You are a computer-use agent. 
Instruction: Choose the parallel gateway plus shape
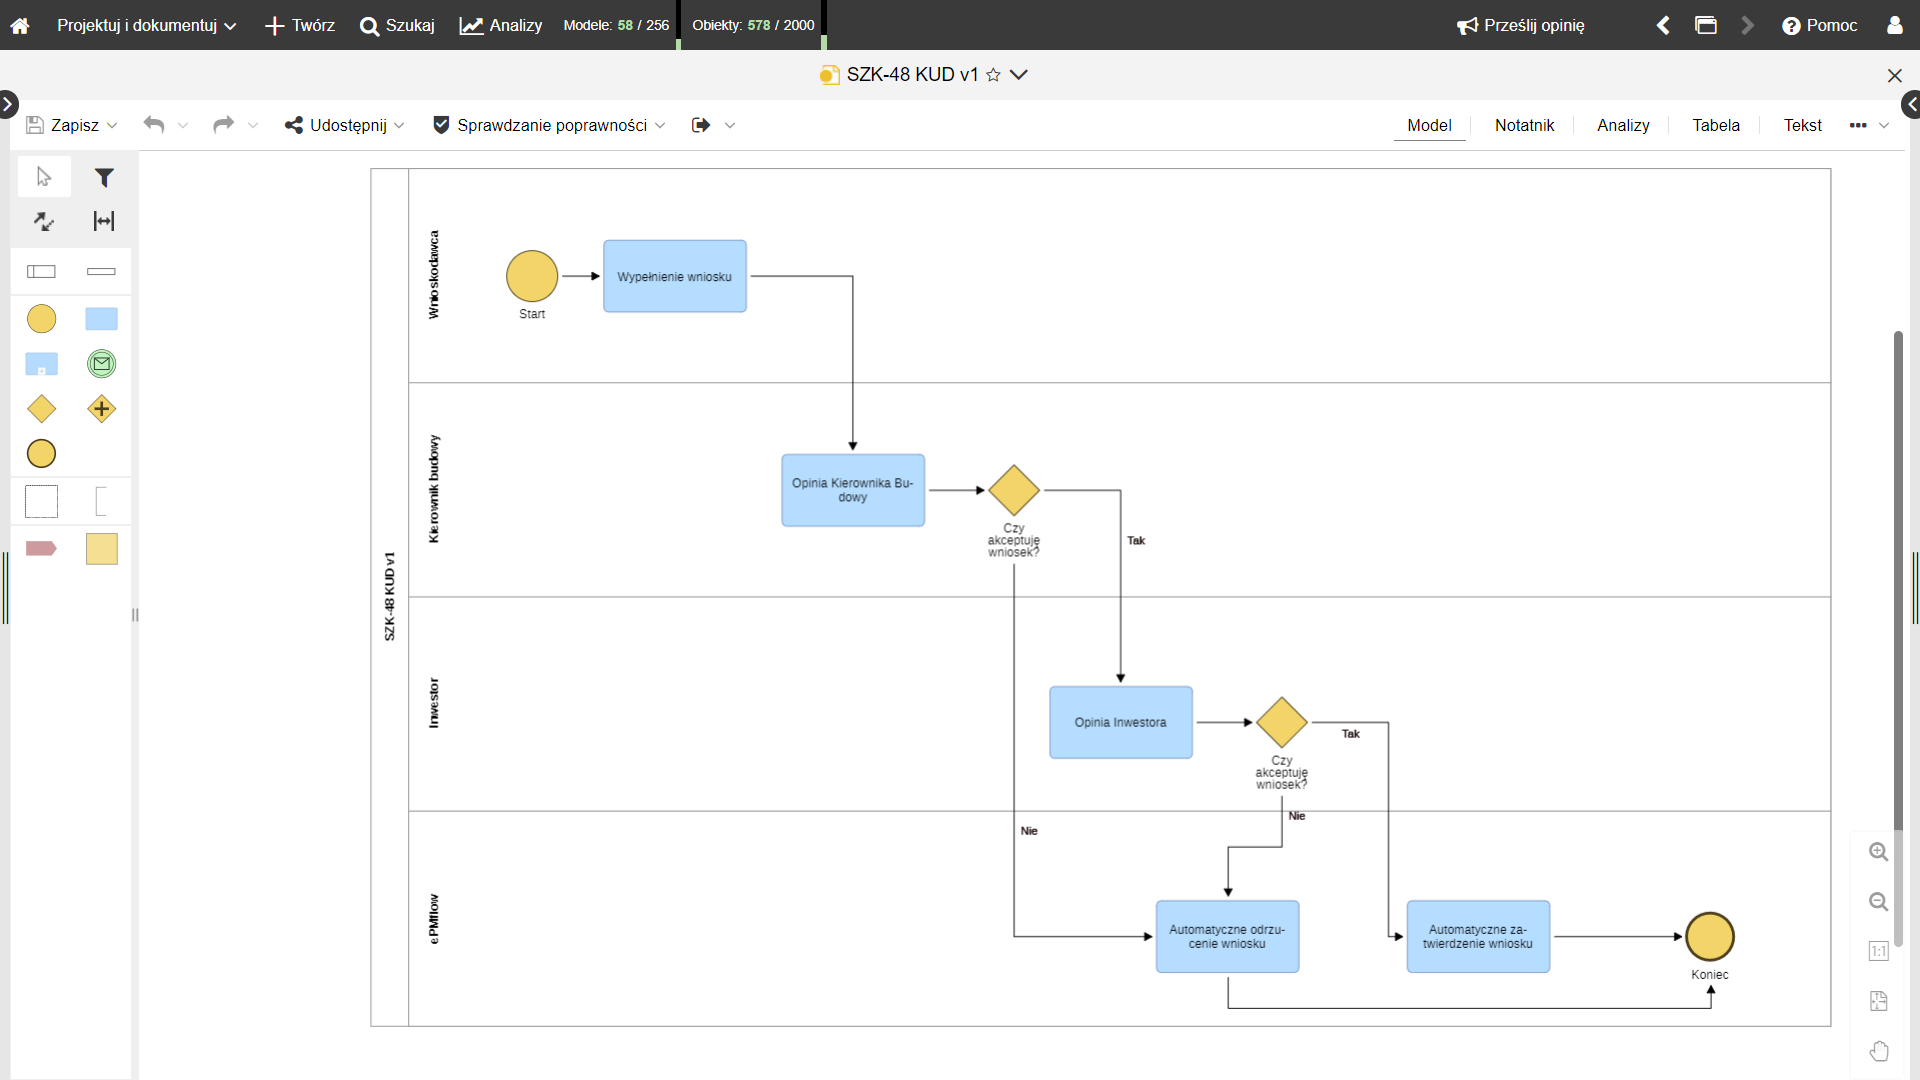point(101,409)
